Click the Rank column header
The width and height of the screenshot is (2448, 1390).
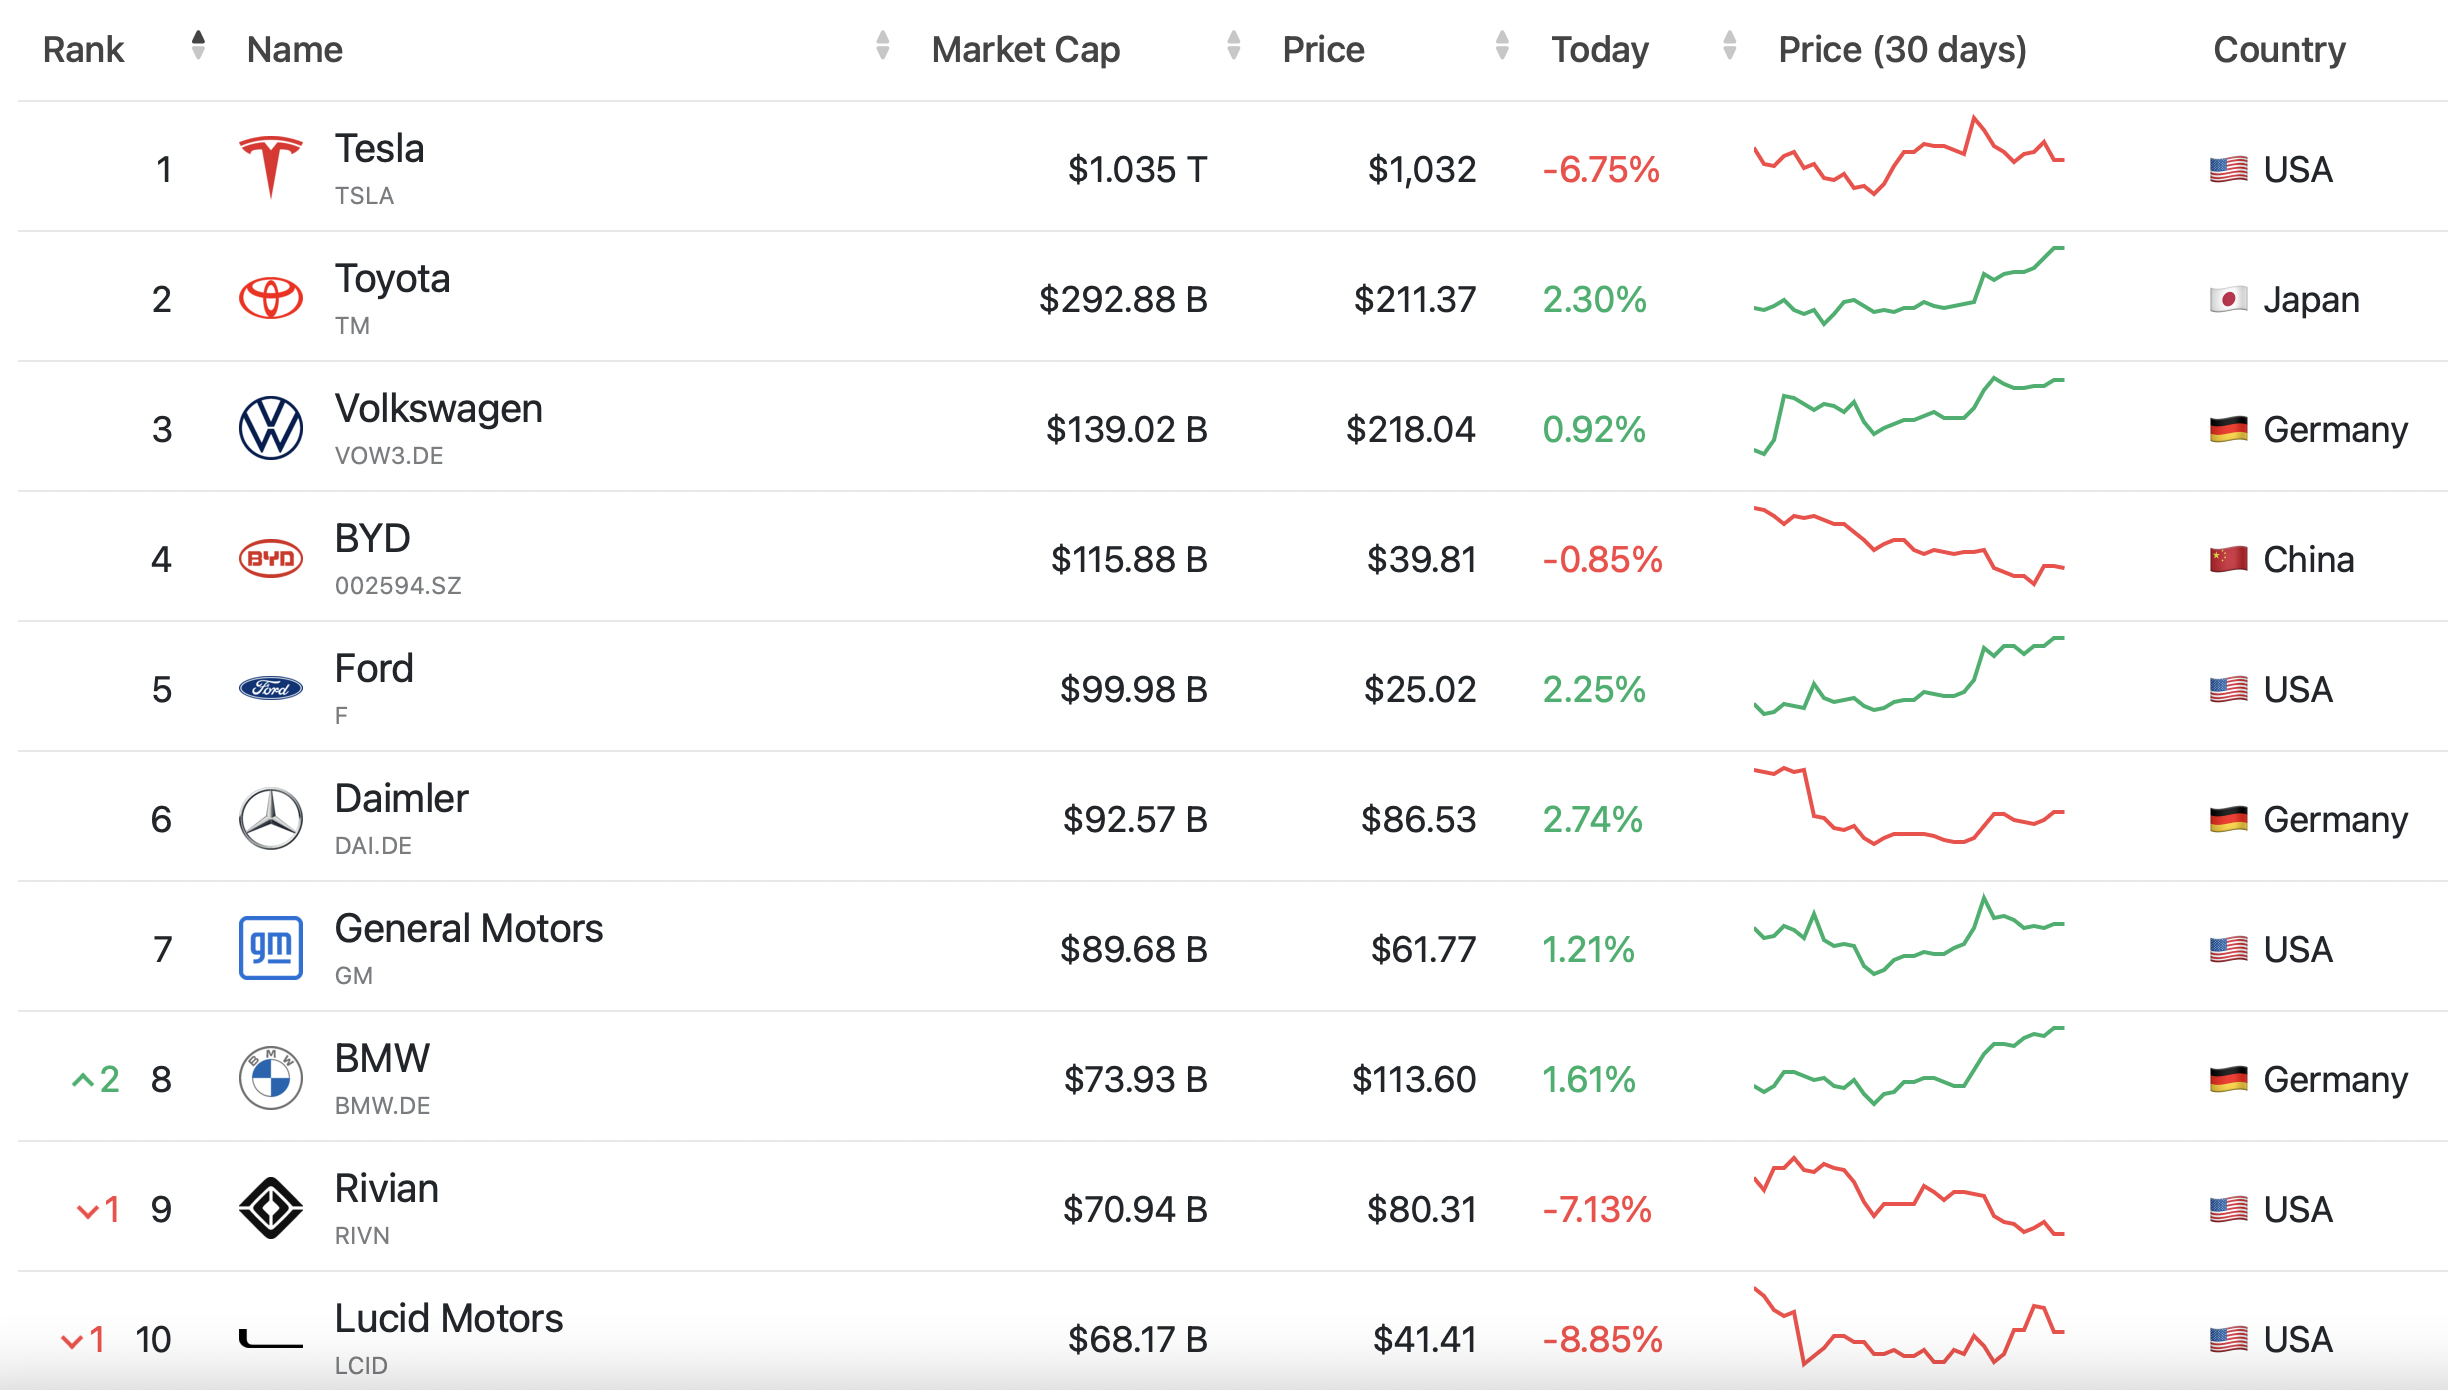click(83, 49)
